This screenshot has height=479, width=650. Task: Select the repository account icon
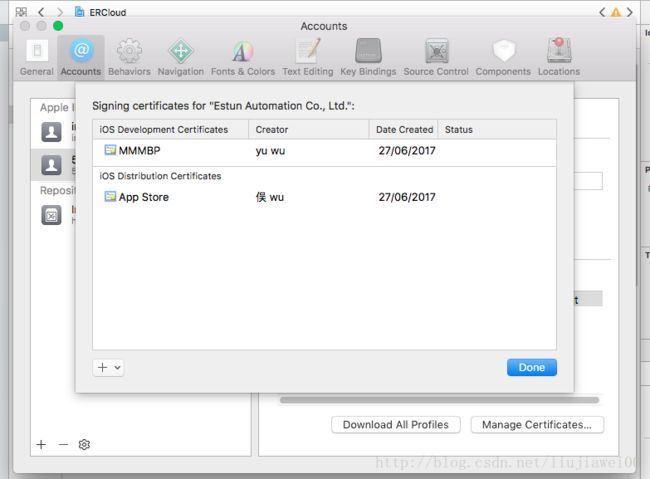point(51,215)
